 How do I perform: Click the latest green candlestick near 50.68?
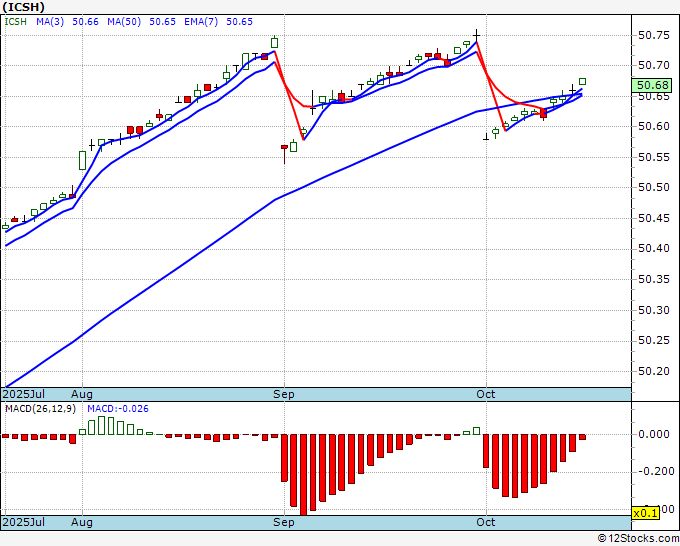(582, 82)
